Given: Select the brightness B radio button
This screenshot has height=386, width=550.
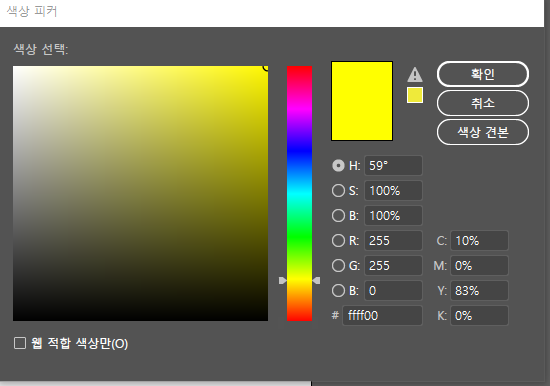Looking at the screenshot, I should [338, 215].
